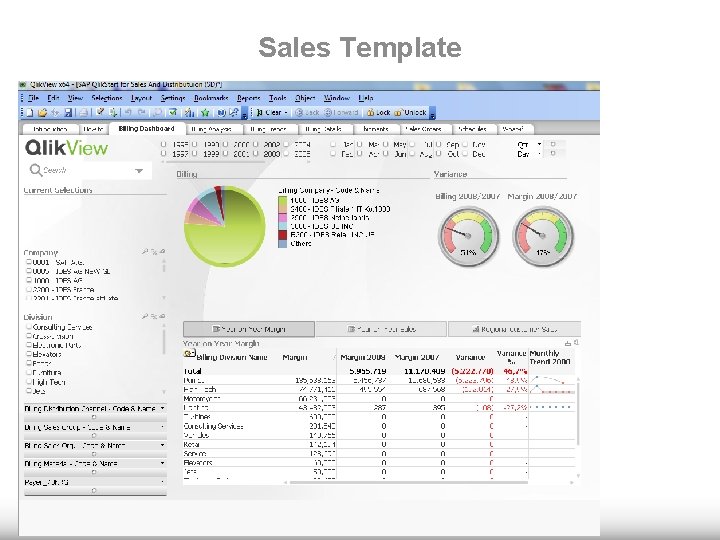Click the edit script toolbar icon
The width and height of the screenshot is (720, 540).
(x=100, y=112)
